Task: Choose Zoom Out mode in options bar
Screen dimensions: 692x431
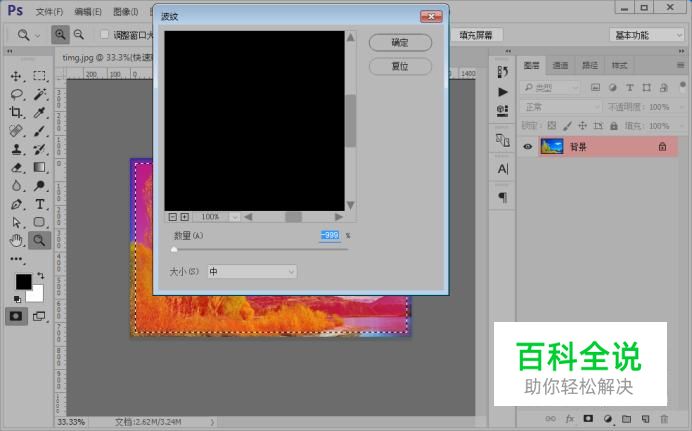Action: pyautogui.click(x=79, y=34)
